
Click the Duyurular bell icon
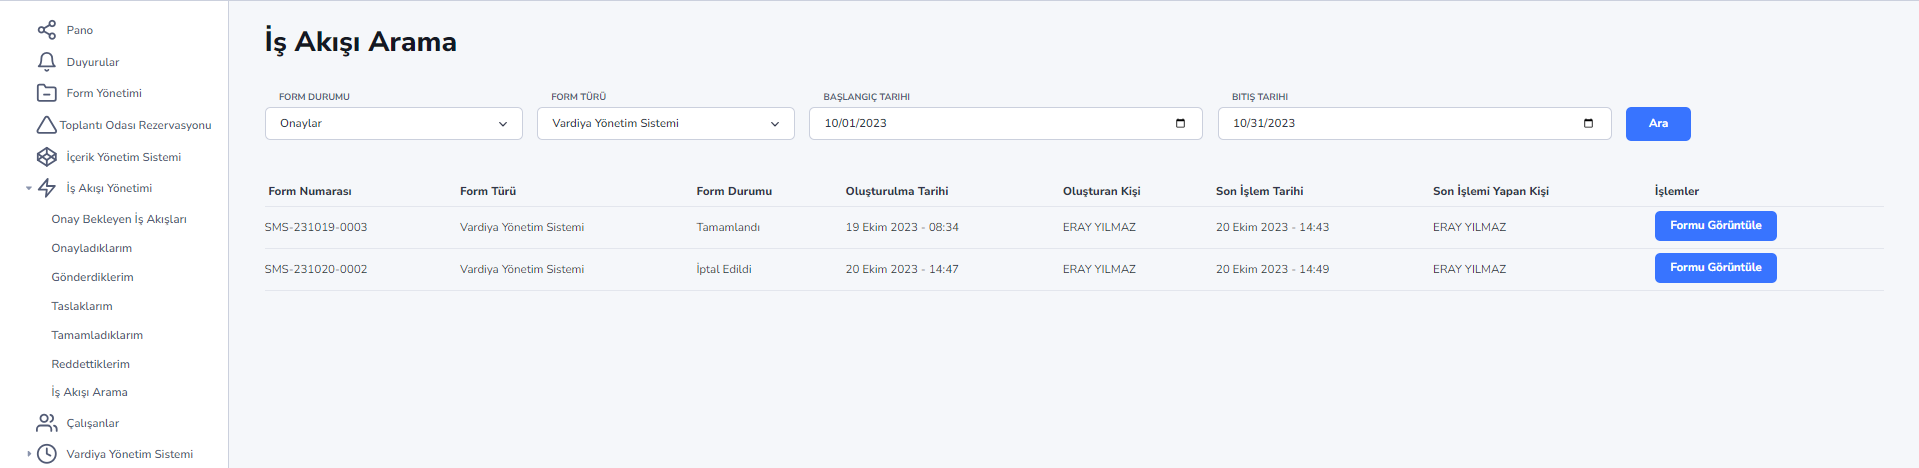[46, 62]
